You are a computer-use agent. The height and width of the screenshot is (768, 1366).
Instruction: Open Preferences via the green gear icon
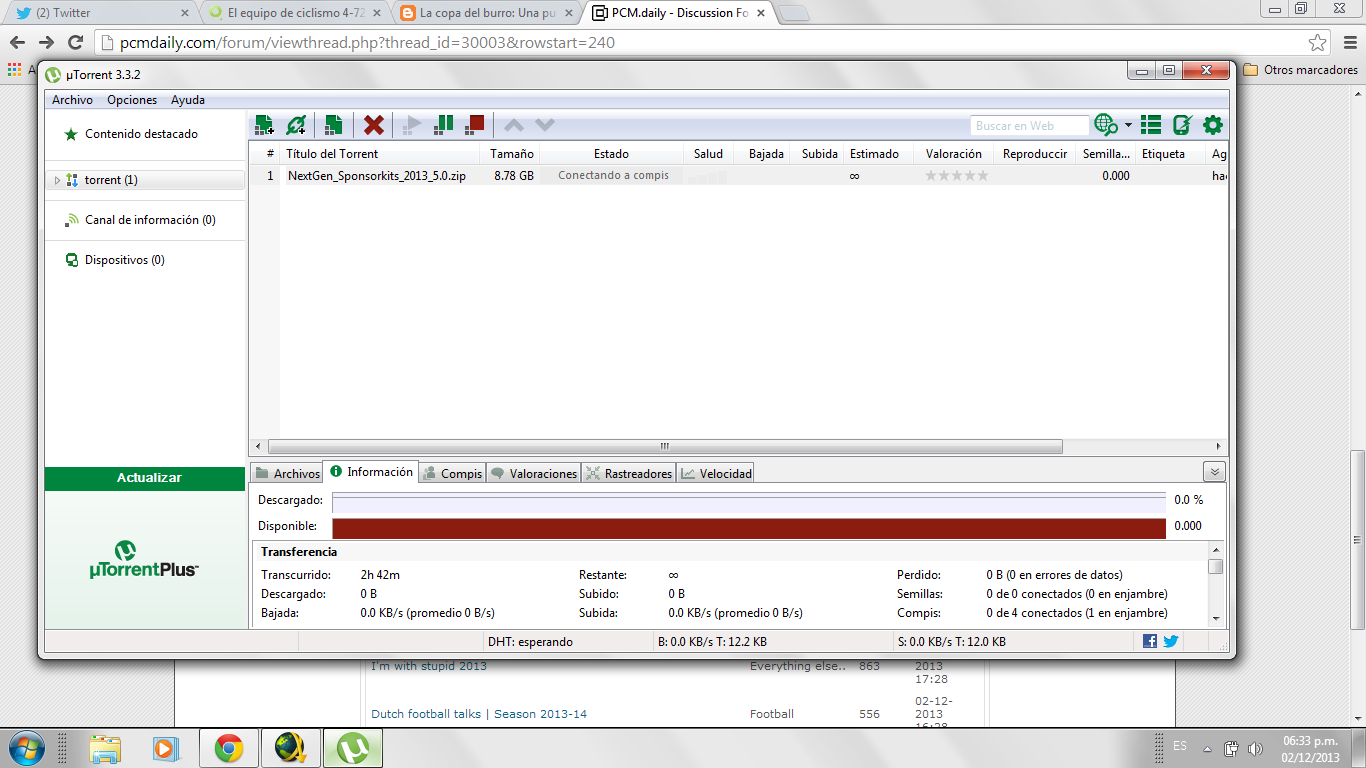coord(1213,125)
